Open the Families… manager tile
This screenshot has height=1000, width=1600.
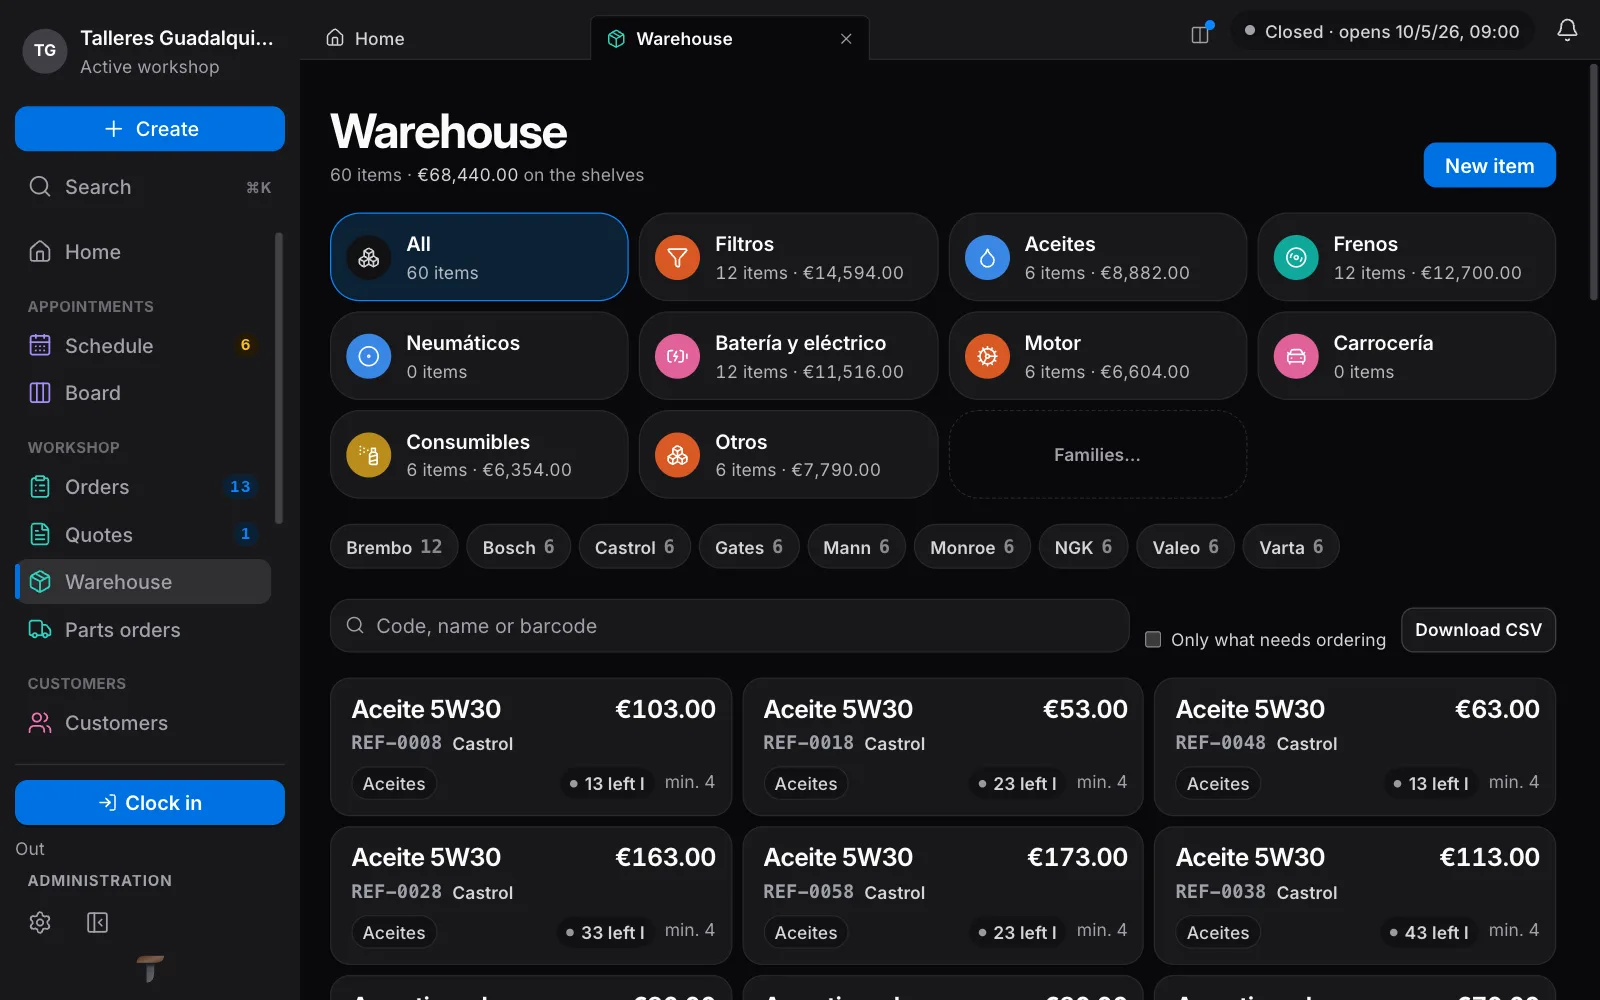(x=1097, y=455)
